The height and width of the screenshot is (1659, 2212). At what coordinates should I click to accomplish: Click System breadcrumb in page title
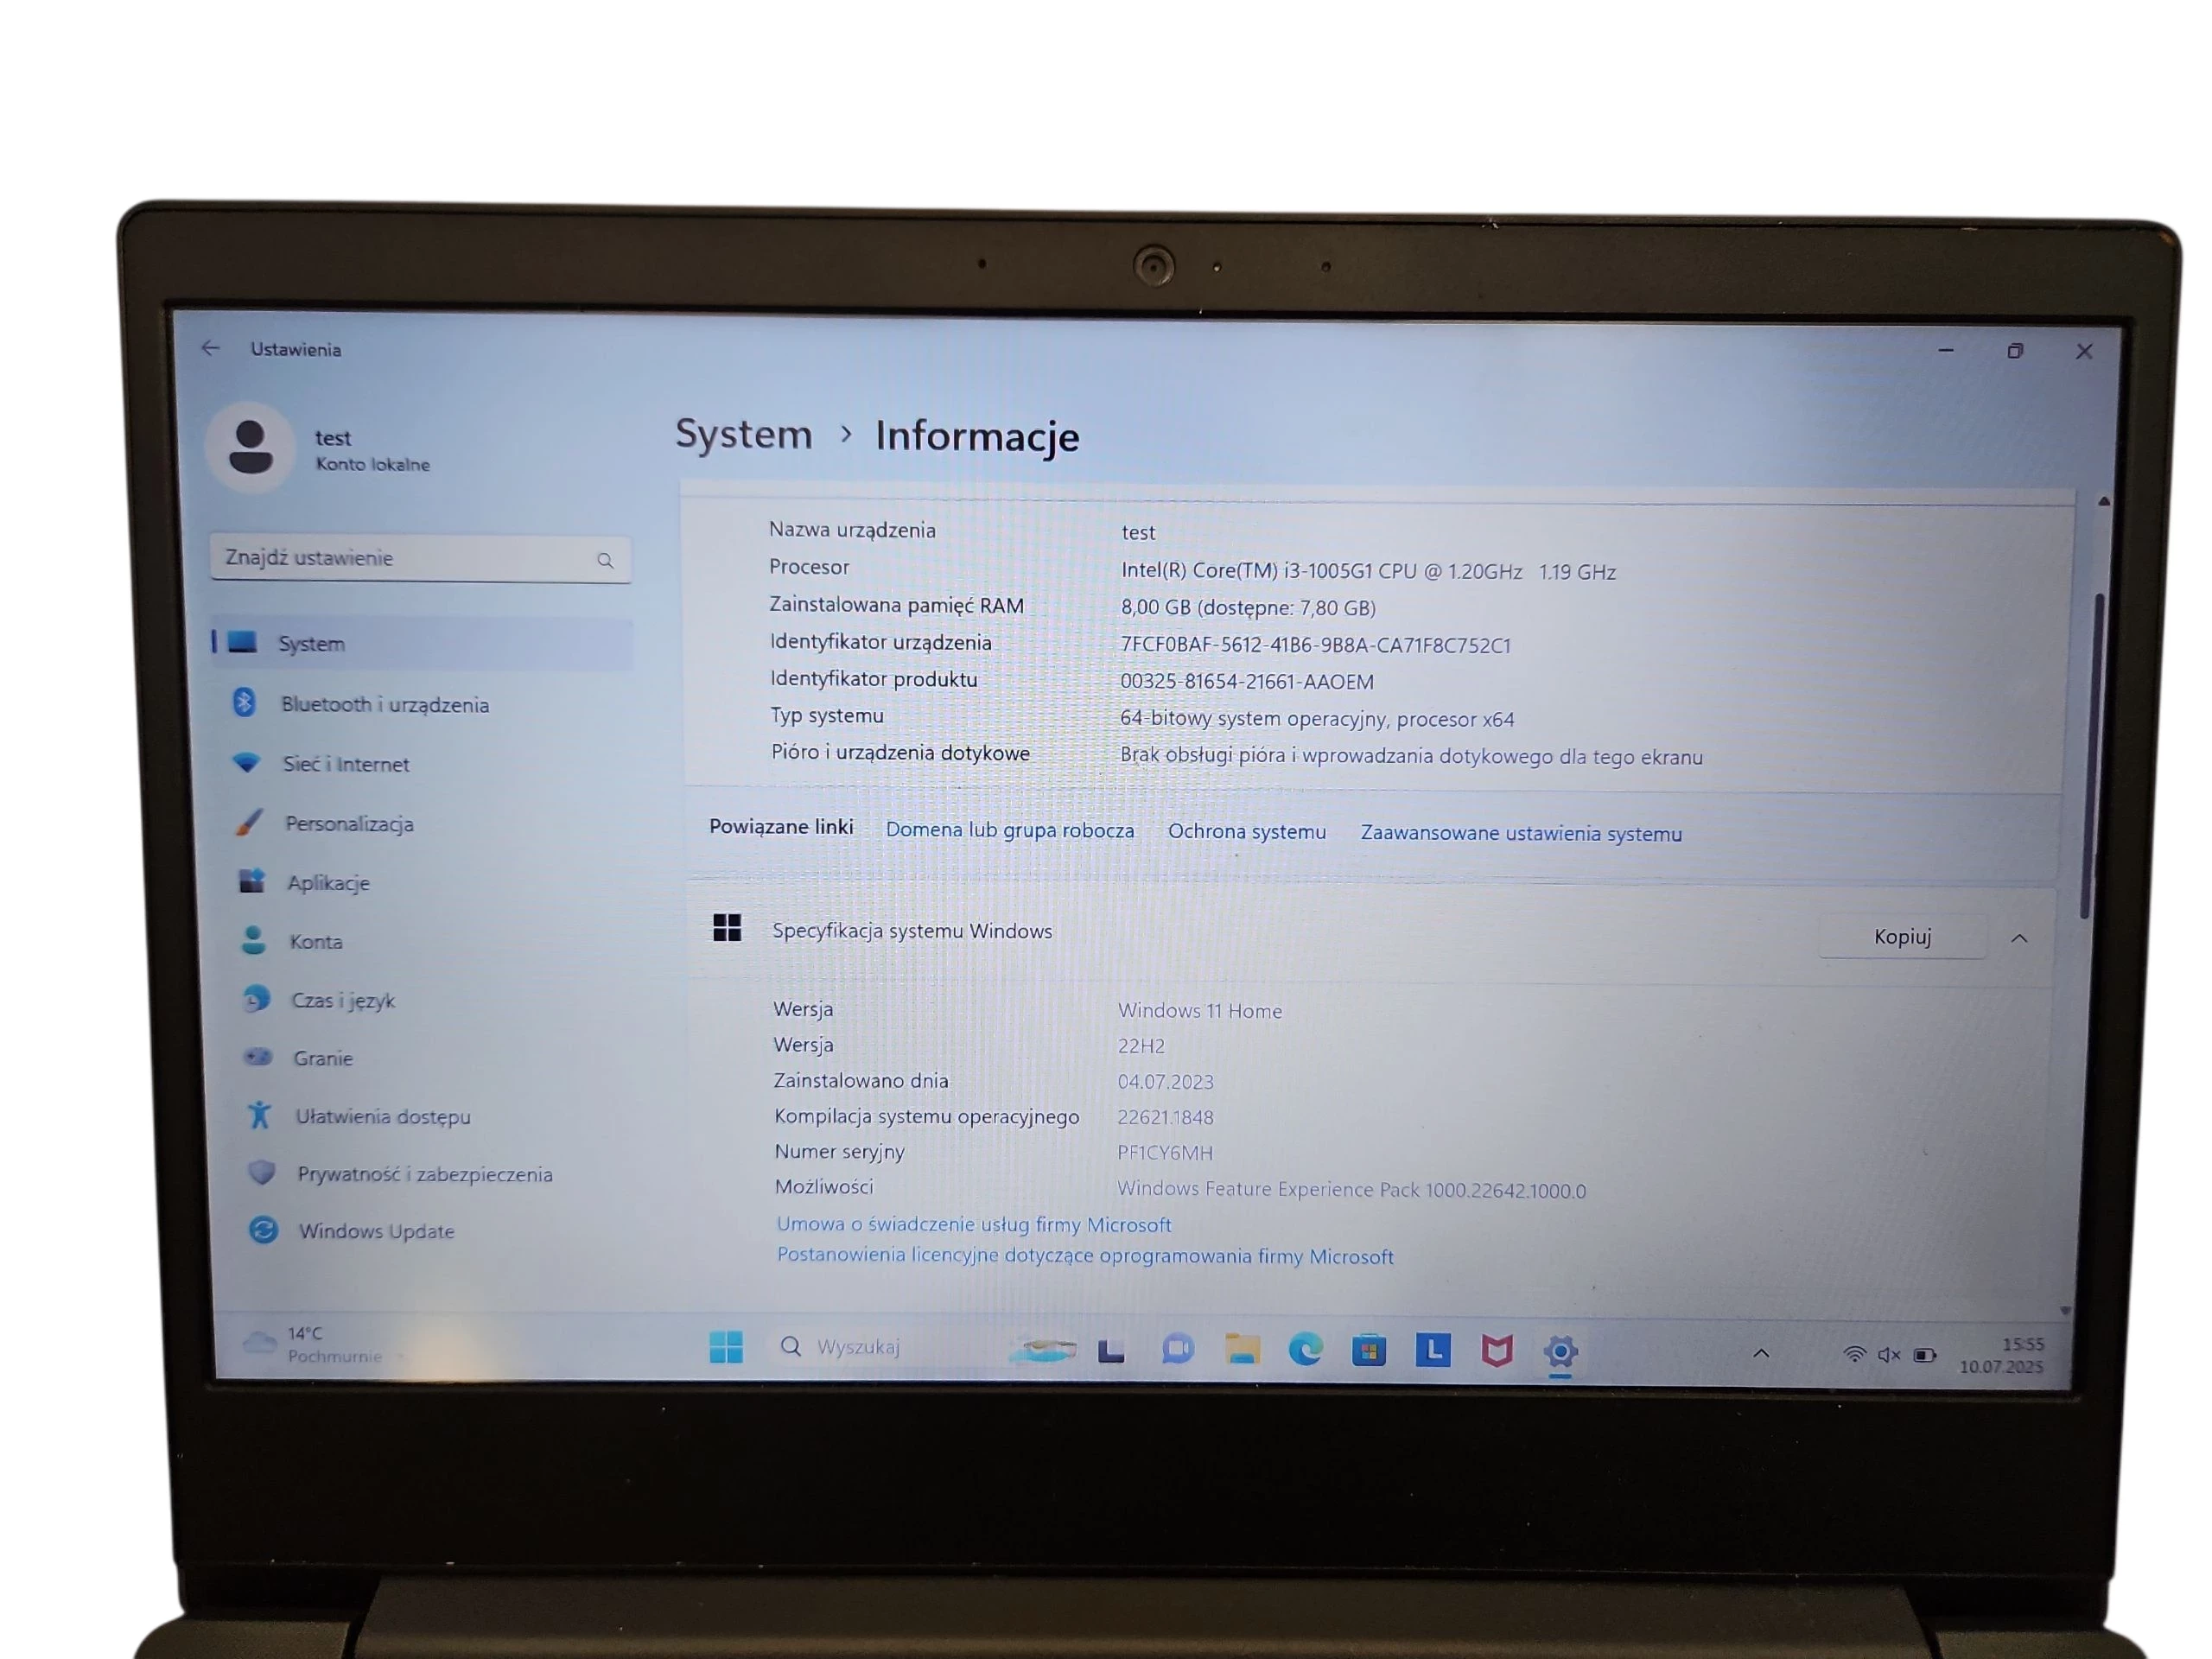click(744, 433)
